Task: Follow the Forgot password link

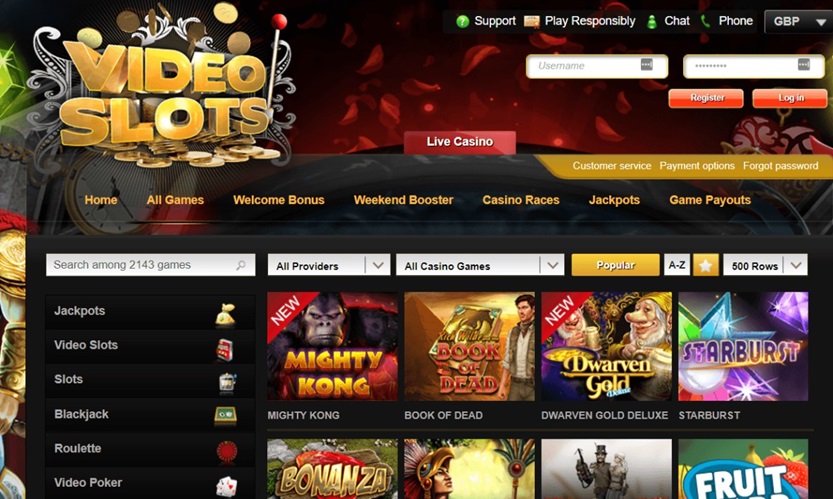Action: click(780, 166)
